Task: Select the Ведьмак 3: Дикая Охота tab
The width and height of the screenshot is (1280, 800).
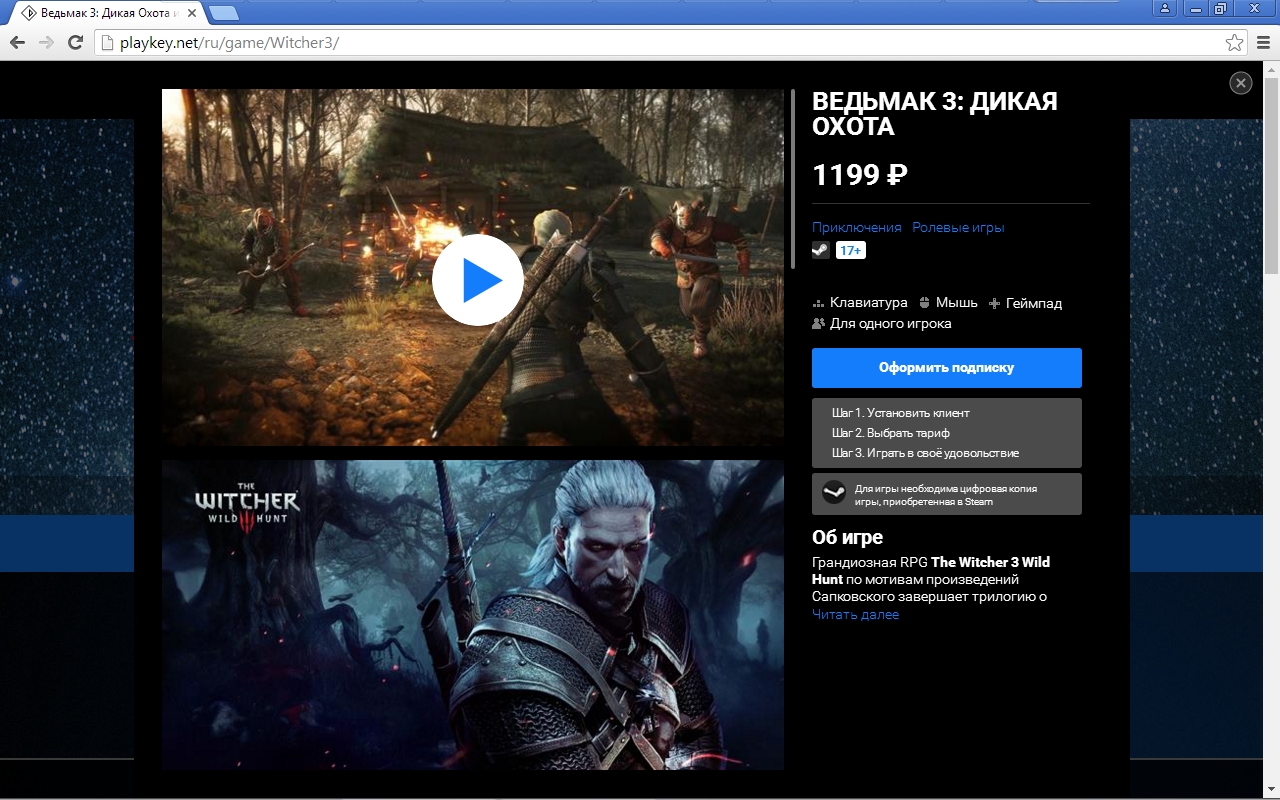Action: point(106,13)
